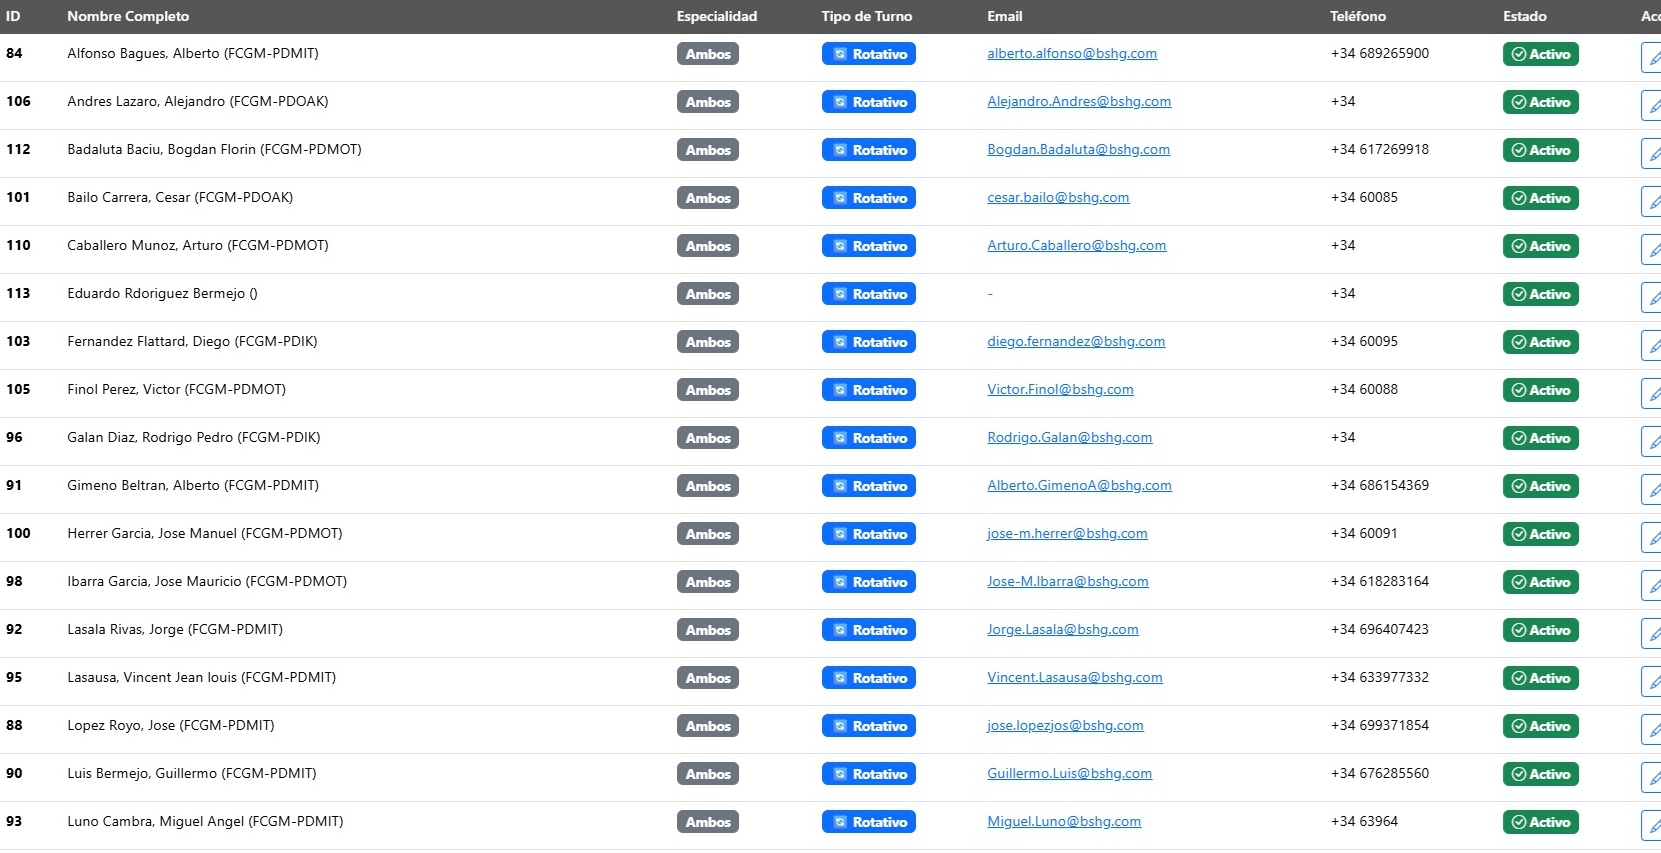The height and width of the screenshot is (853, 1661).
Task: Click Ambos badge in Badaluta Baciu row
Action: 708,150
